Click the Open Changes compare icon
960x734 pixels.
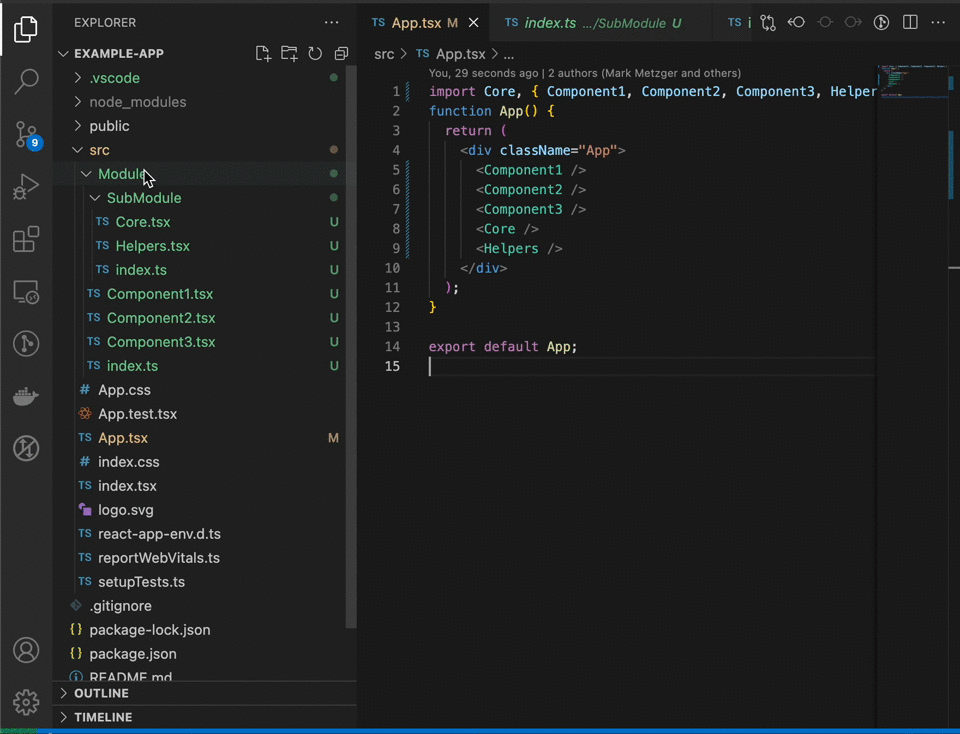click(x=768, y=23)
